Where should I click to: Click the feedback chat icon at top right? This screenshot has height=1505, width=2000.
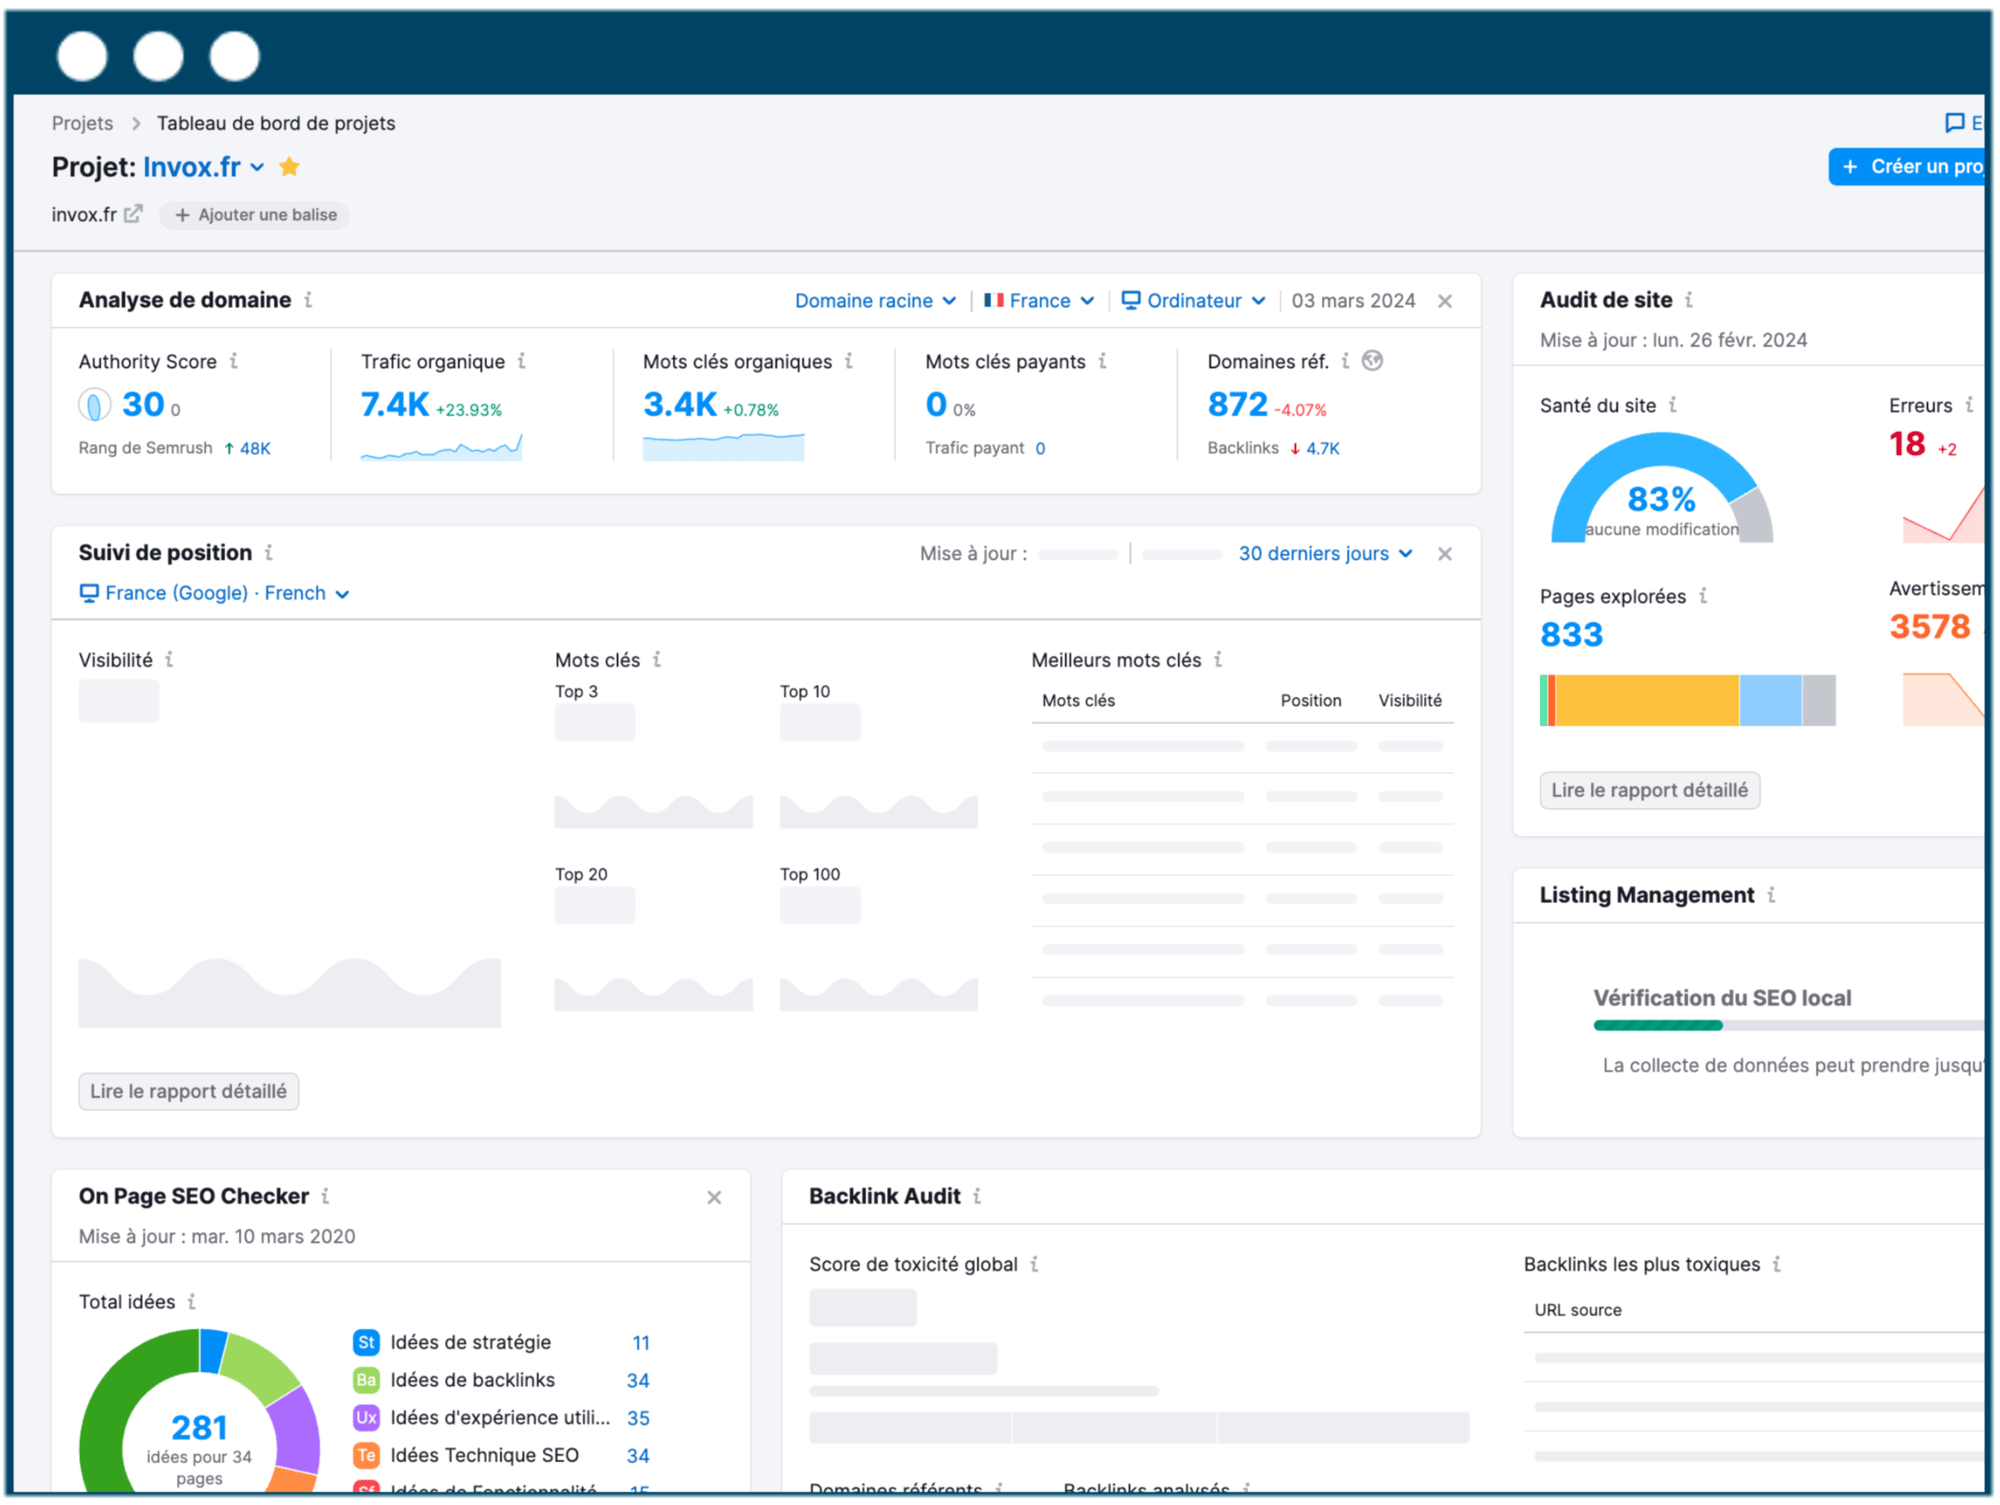coord(1954,123)
